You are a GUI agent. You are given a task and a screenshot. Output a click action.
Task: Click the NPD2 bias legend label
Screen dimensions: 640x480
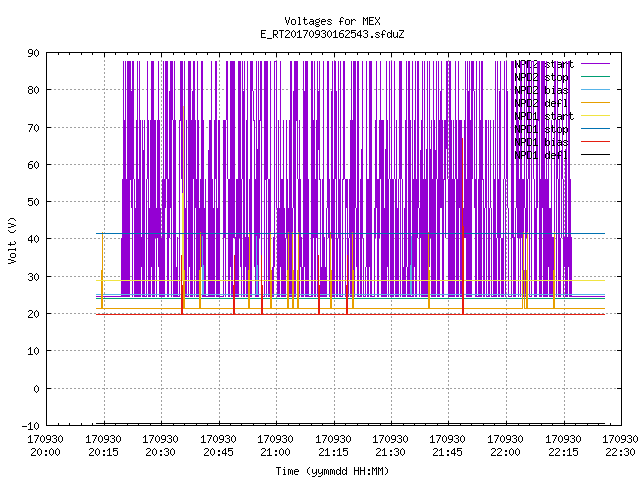[541, 90]
